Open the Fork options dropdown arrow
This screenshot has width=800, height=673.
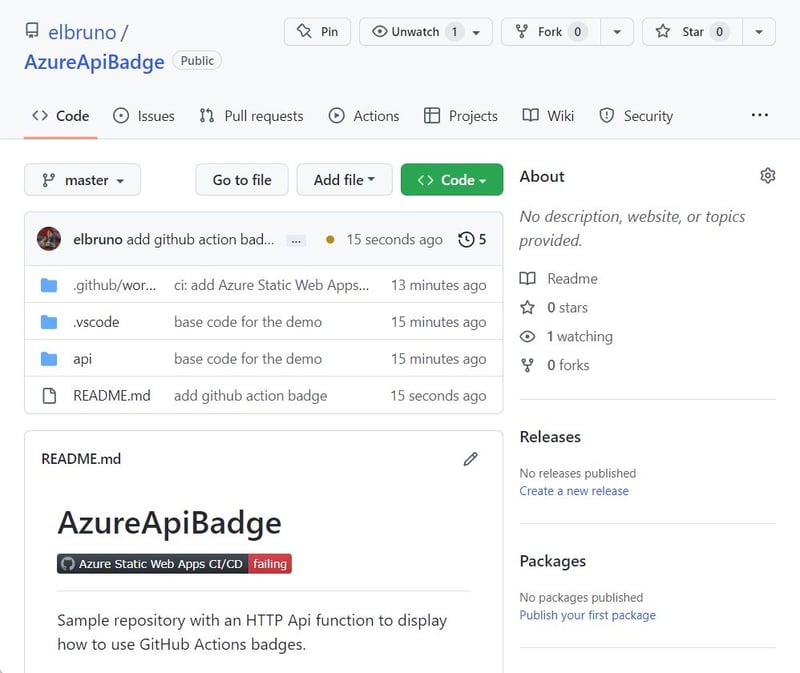tap(617, 32)
